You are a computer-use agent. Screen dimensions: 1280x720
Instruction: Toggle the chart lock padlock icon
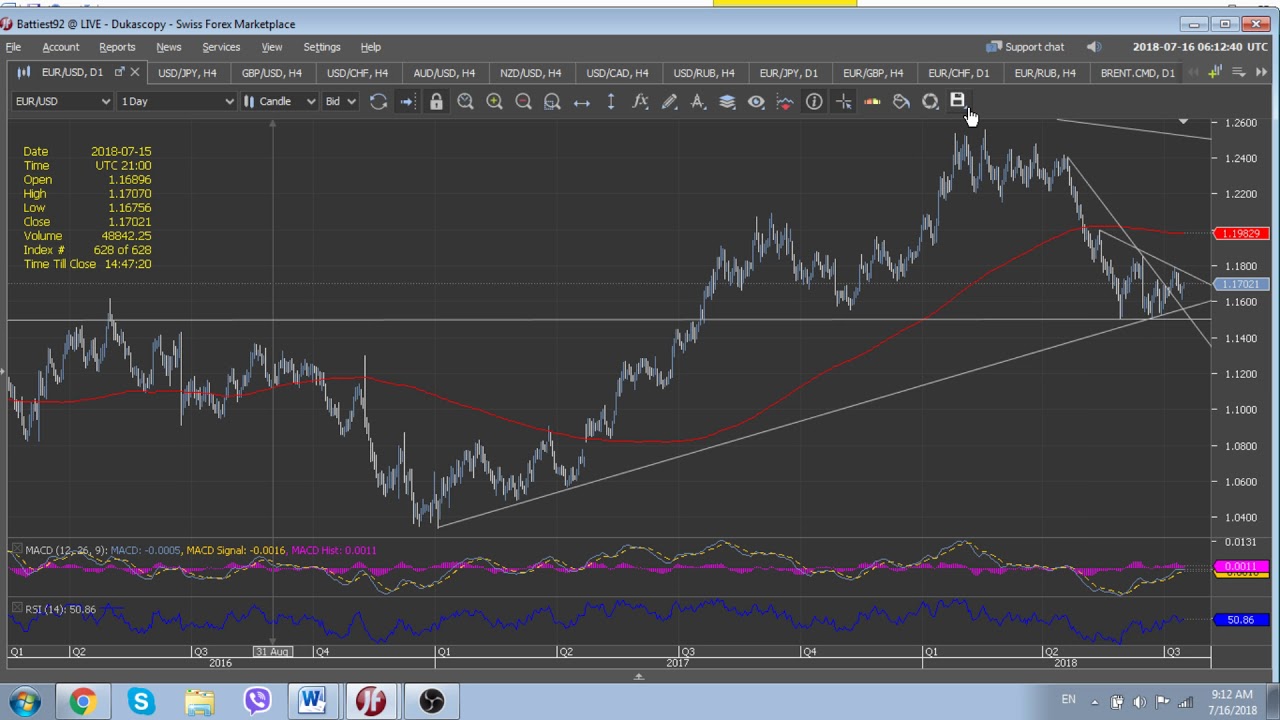436,101
